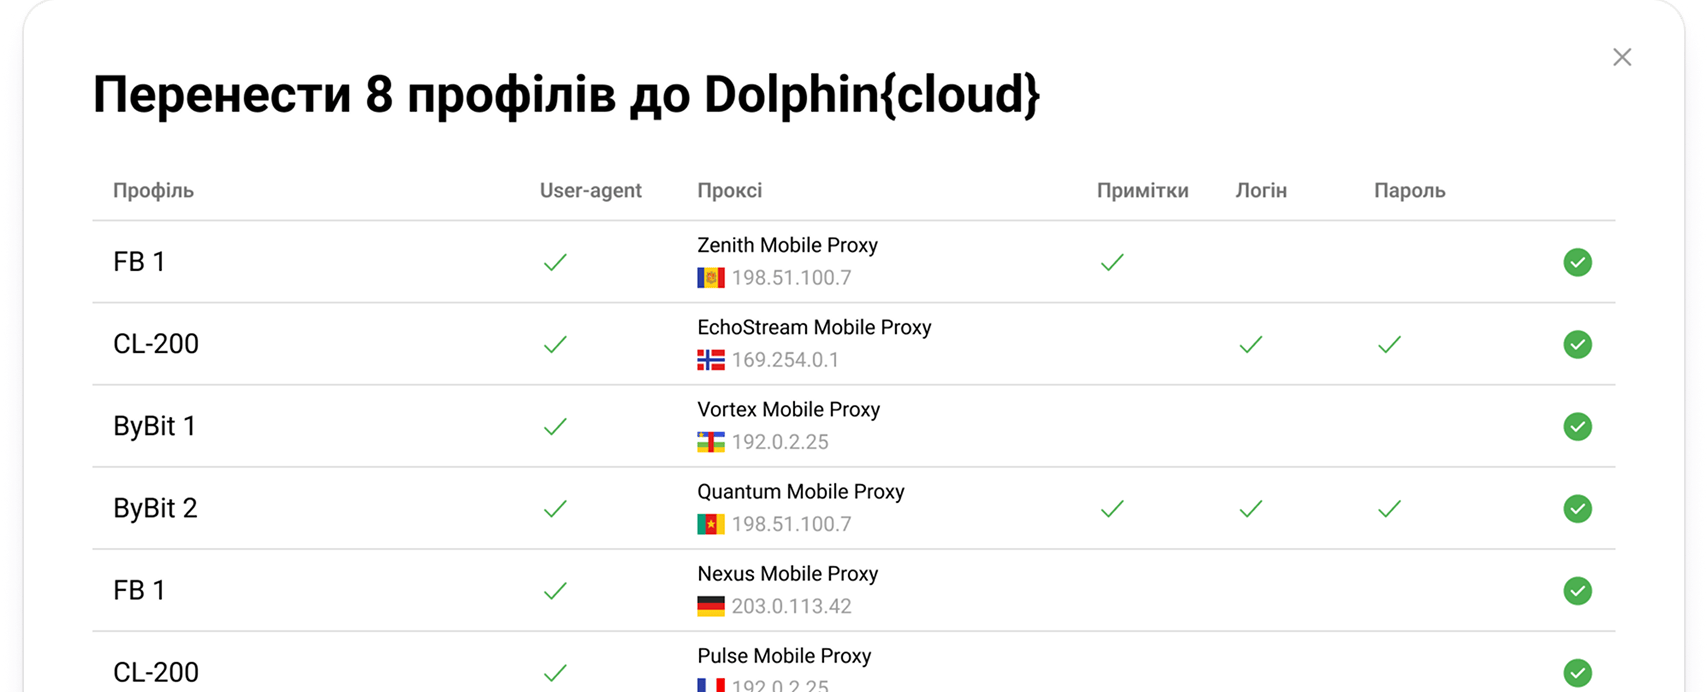Click the flag icon beside 169.254.0.1
Viewport: 1708px width, 692px height.
tap(711, 360)
